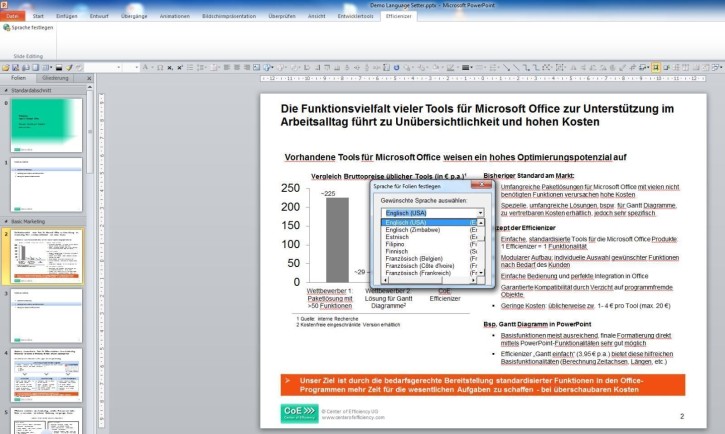The image size is (725, 434).
Task: Click the line spacing icon
Action: pyautogui.click(x=201, y=67)
